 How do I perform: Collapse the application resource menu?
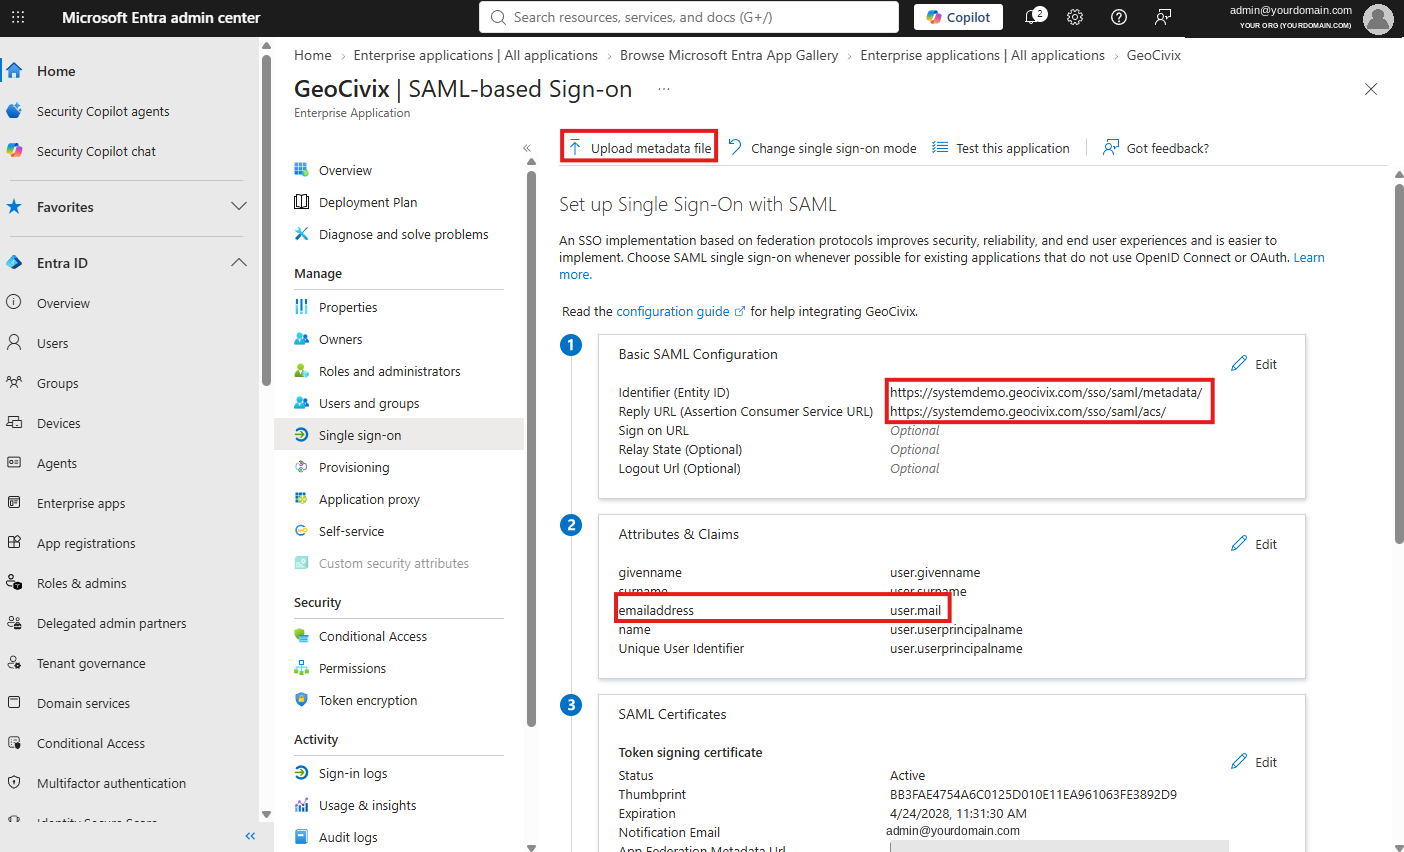pyautogui.click(x=527, y=148)
